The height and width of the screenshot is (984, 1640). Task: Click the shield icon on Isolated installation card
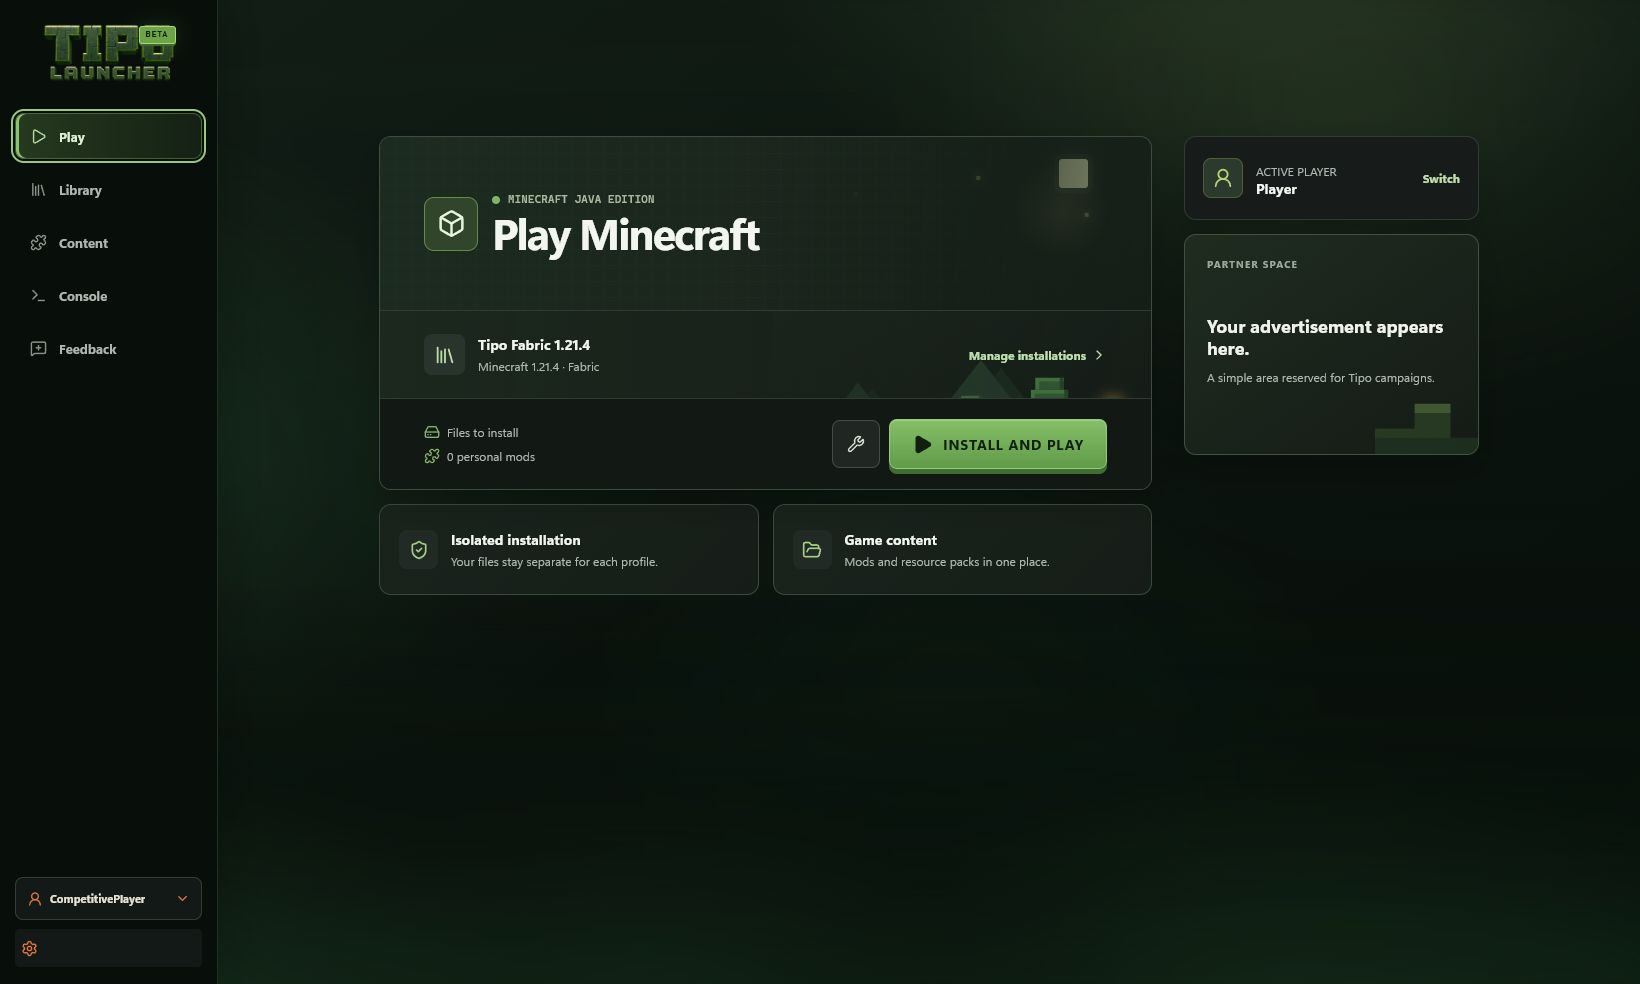coord(419,549)
